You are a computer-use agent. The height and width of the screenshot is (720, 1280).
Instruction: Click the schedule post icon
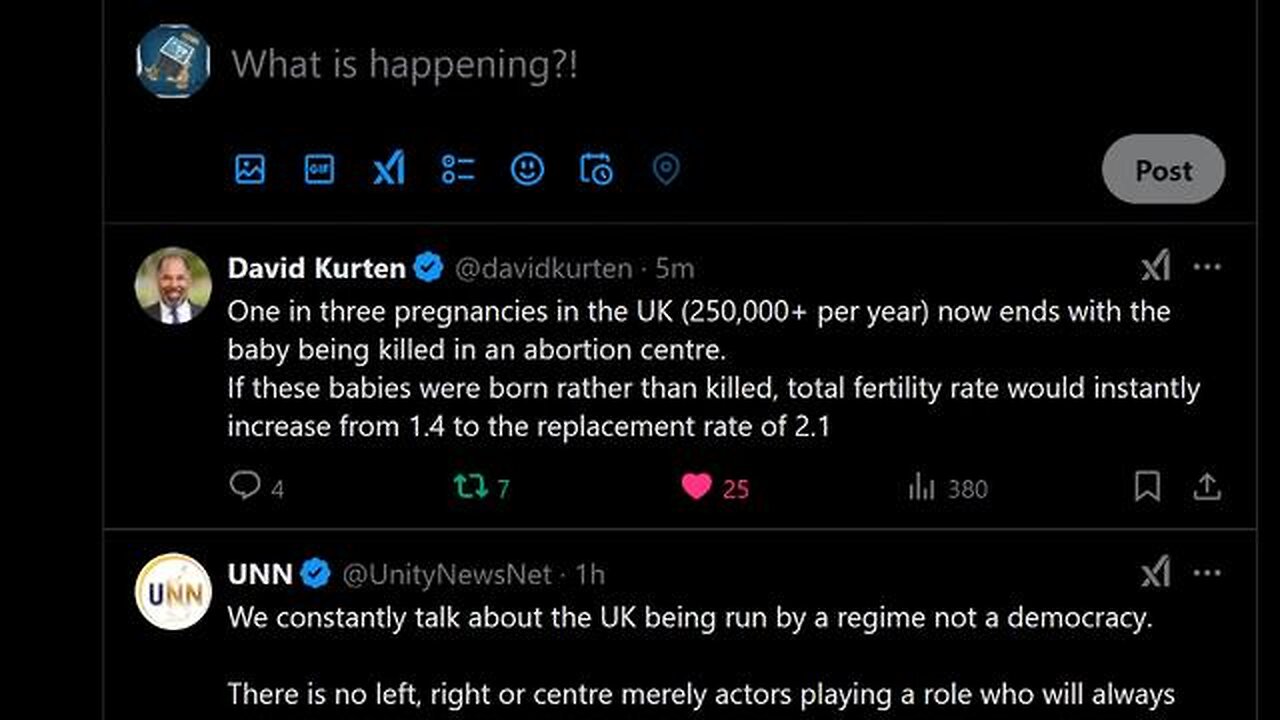596,169
